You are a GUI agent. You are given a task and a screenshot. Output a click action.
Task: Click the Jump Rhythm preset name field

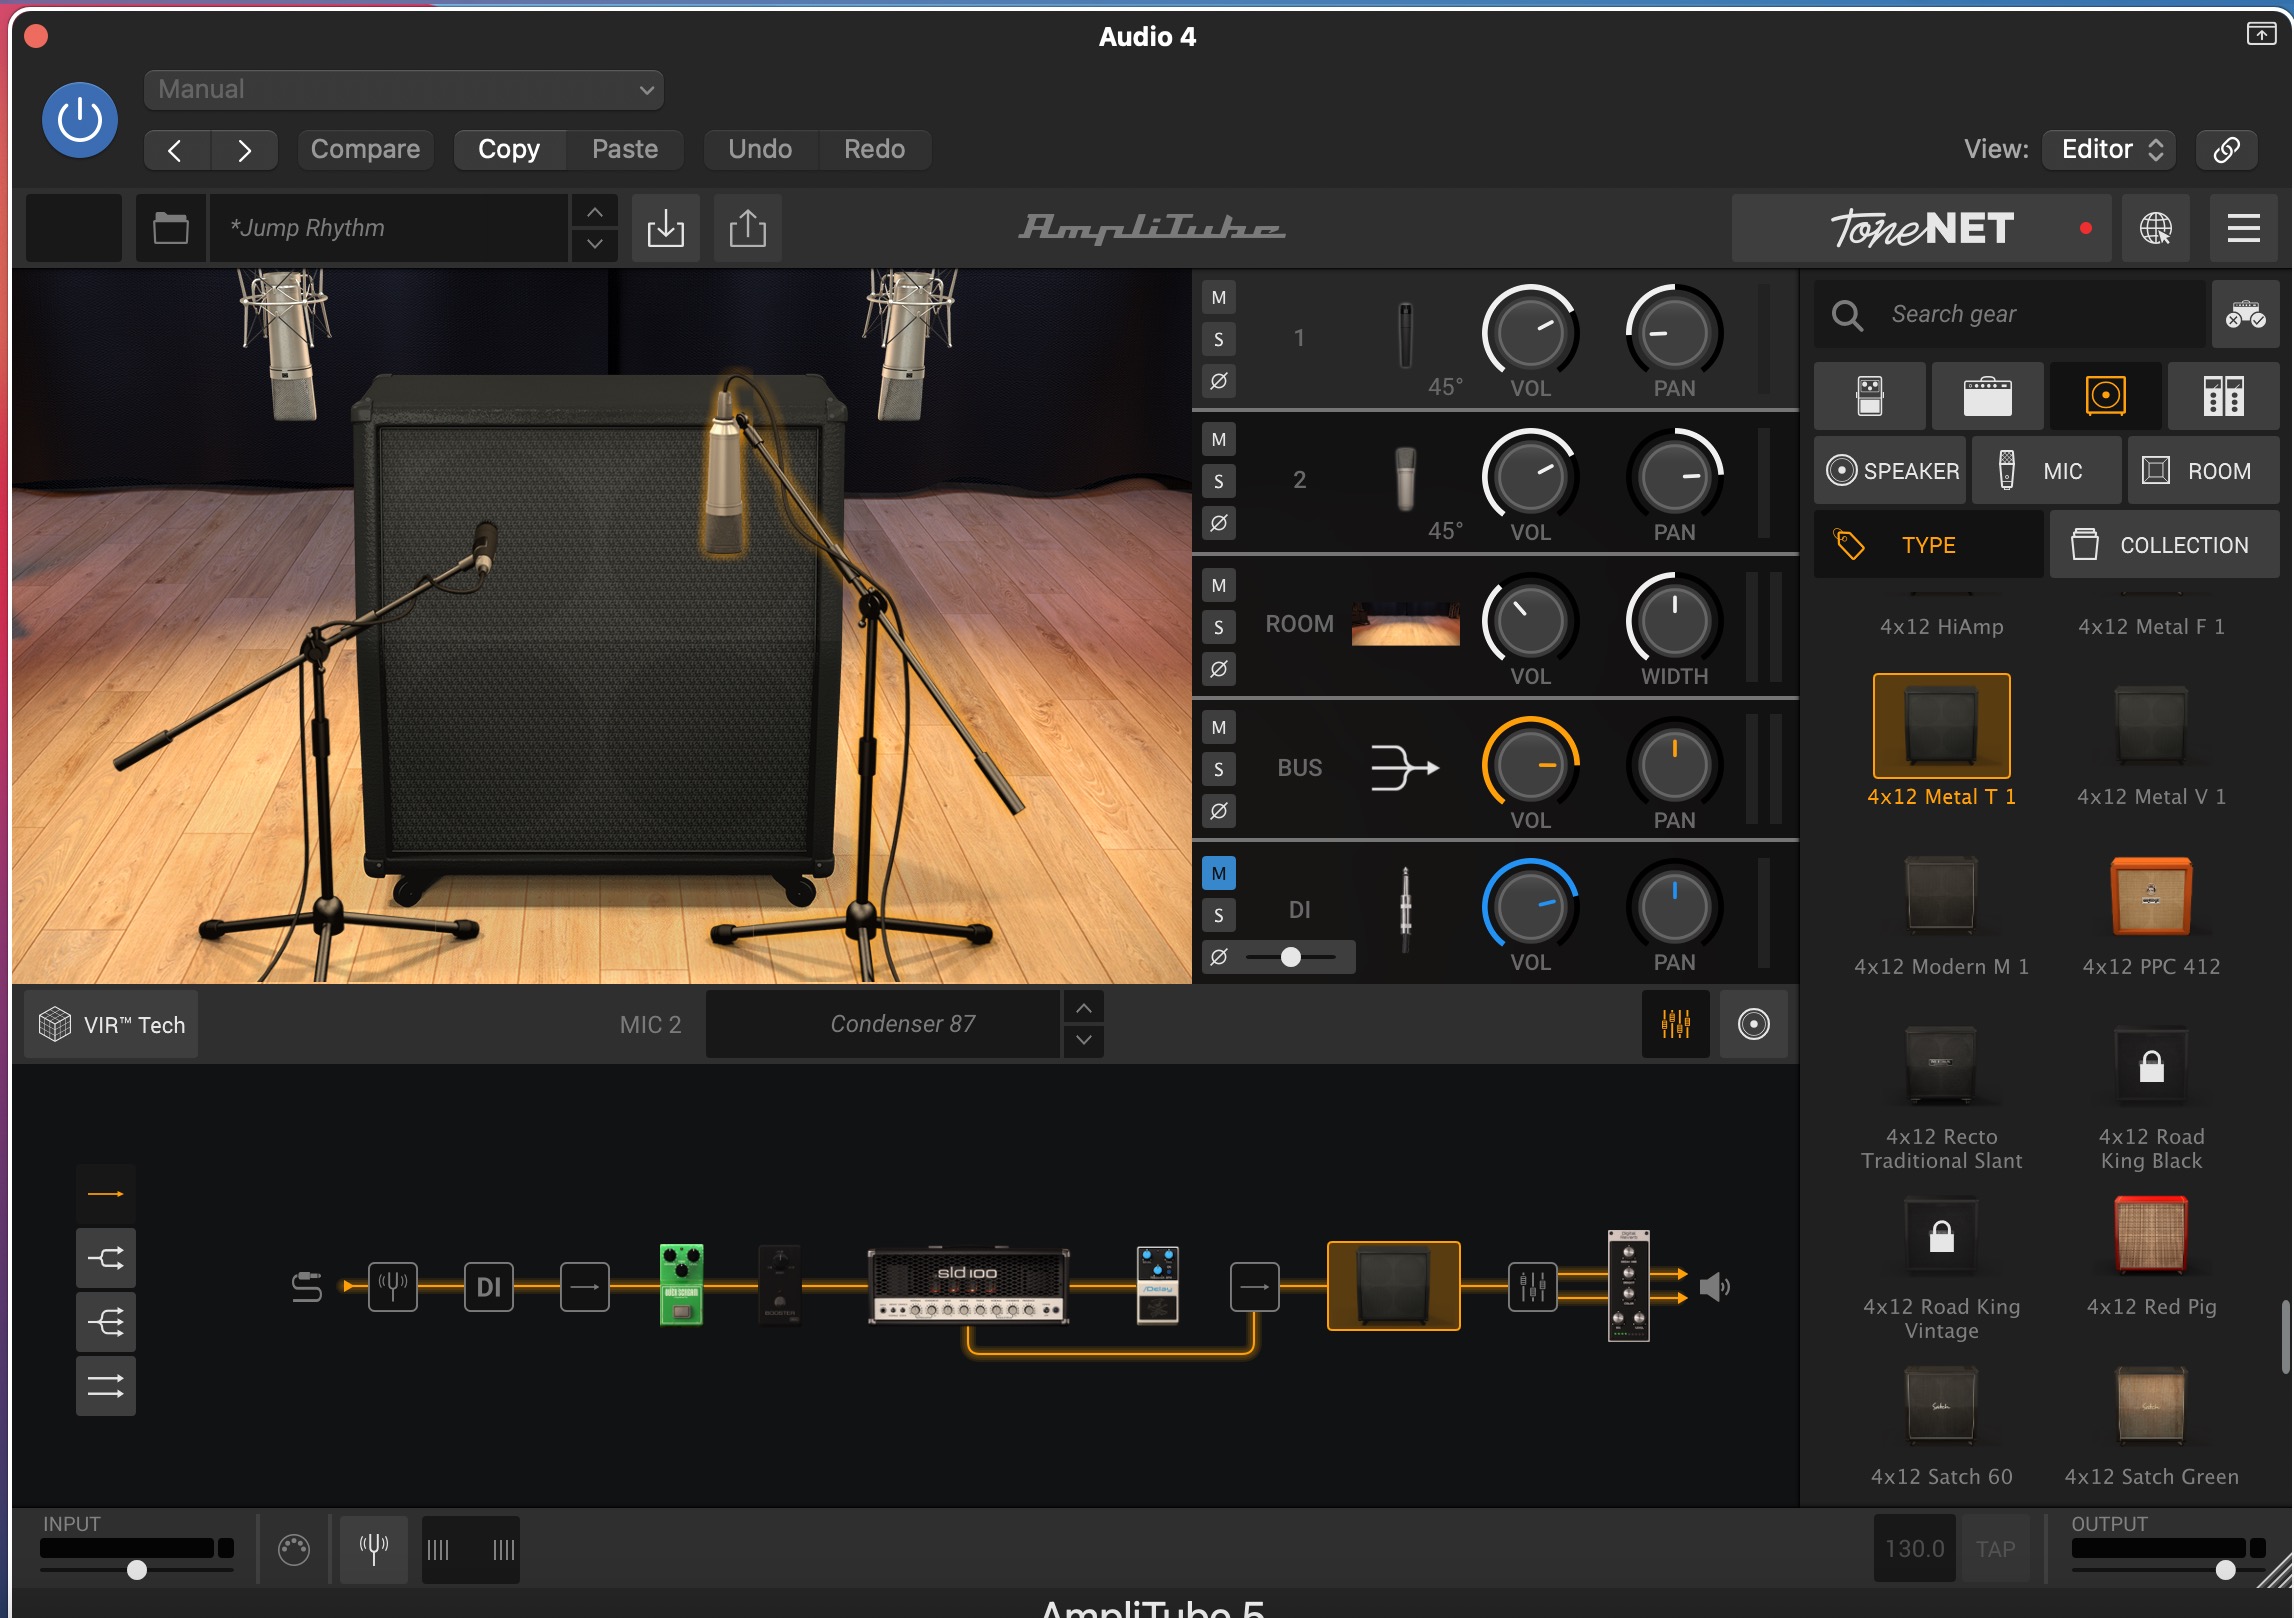point(388,229)
